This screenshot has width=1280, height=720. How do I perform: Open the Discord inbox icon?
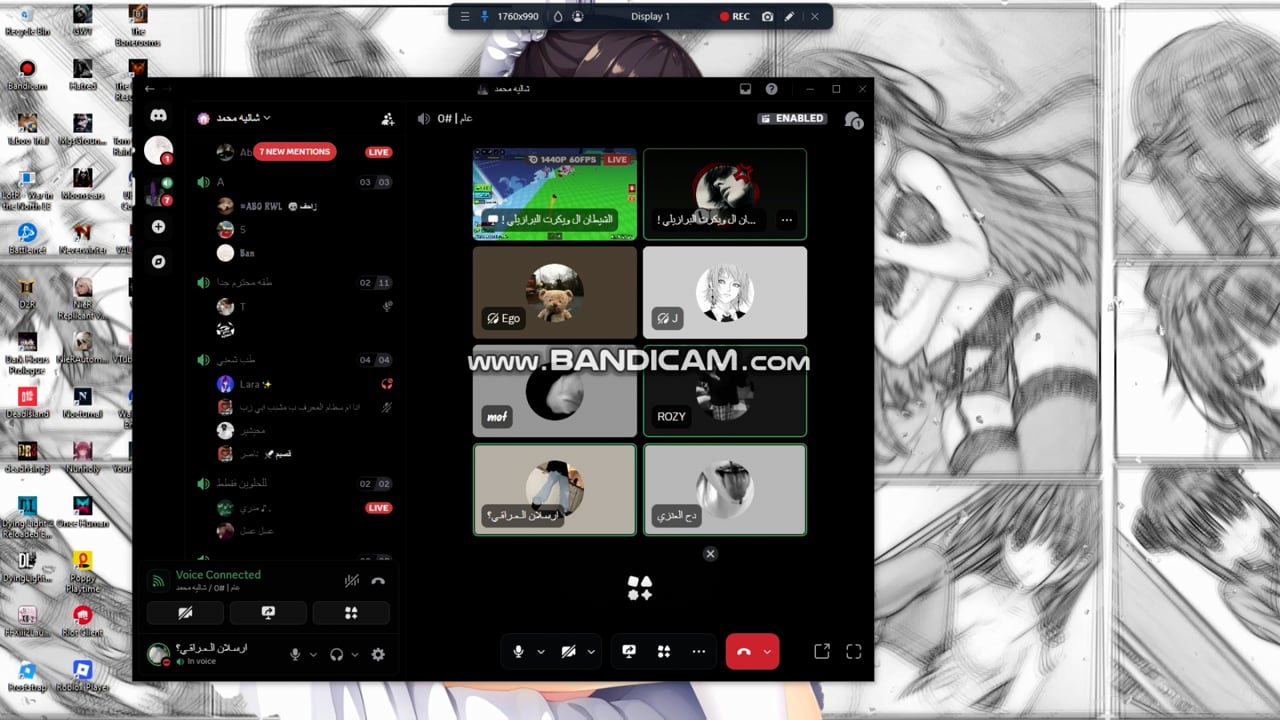(x=745, y=89)
